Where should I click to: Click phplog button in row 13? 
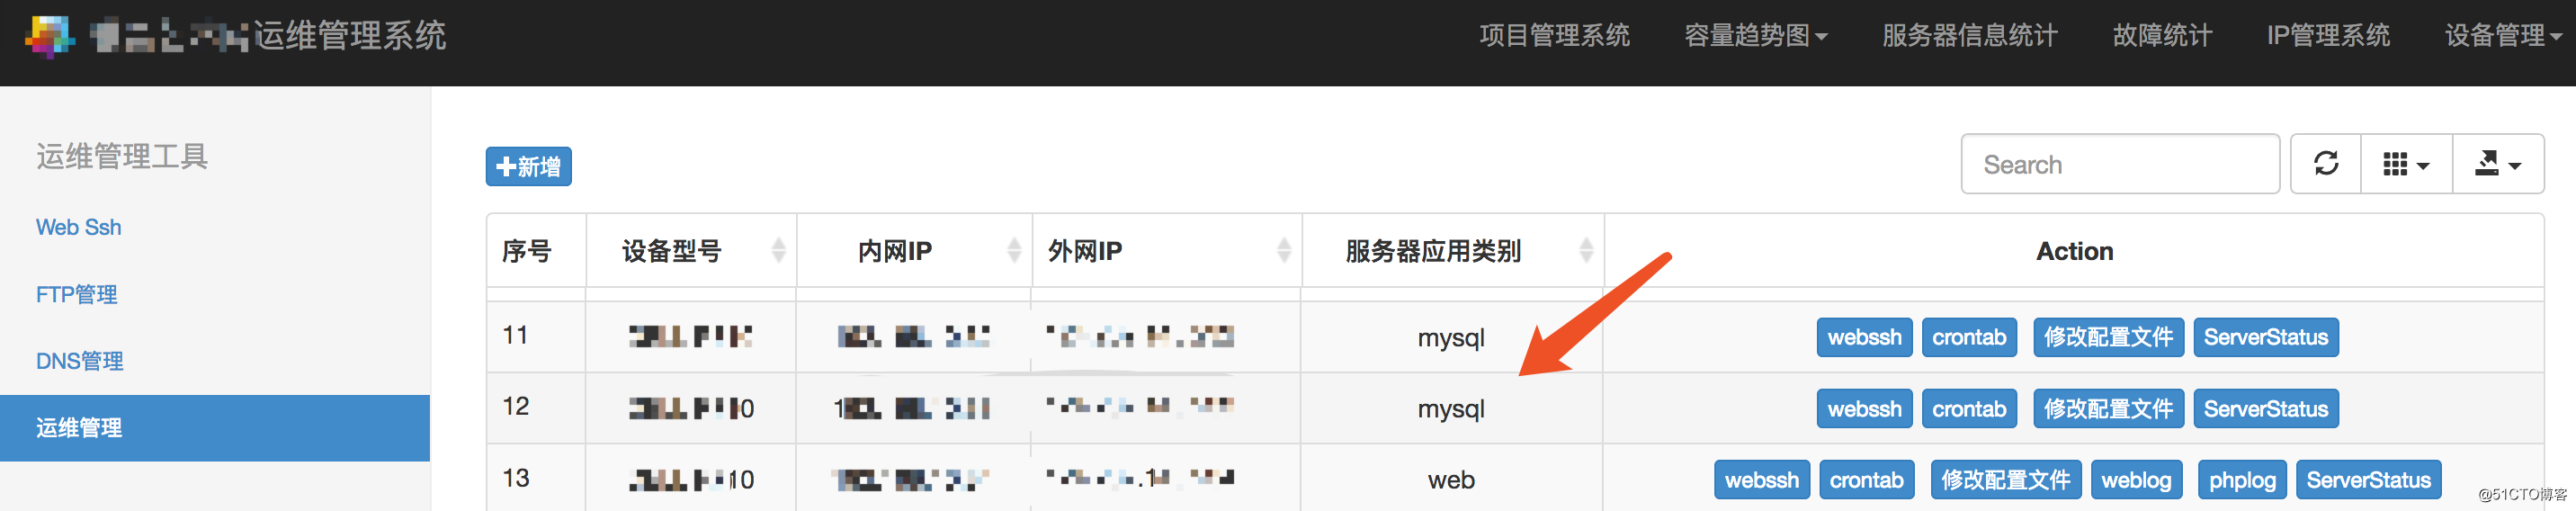coord(2242,480)
